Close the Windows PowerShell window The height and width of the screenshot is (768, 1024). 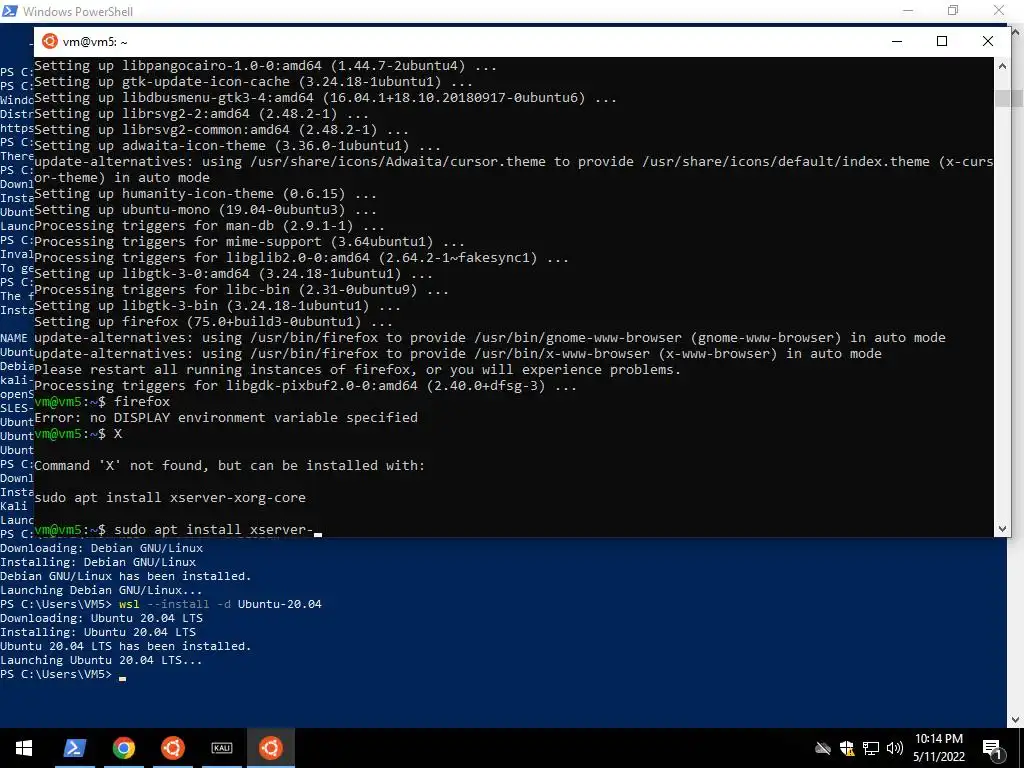tap(999, 10)
